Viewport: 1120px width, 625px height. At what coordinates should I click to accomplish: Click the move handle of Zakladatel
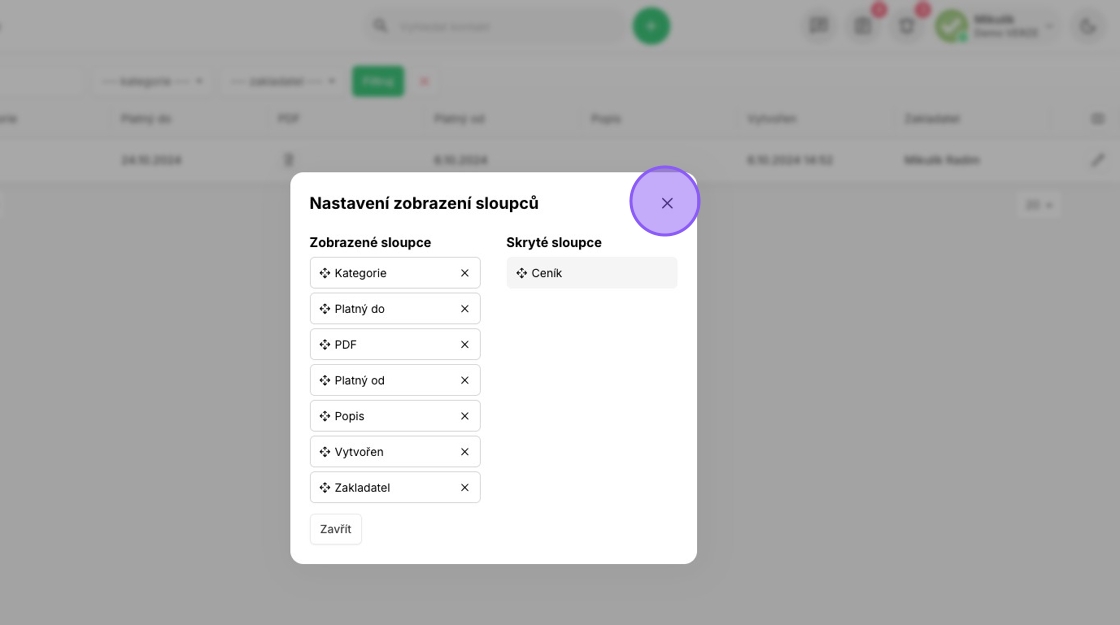(324, 487)
